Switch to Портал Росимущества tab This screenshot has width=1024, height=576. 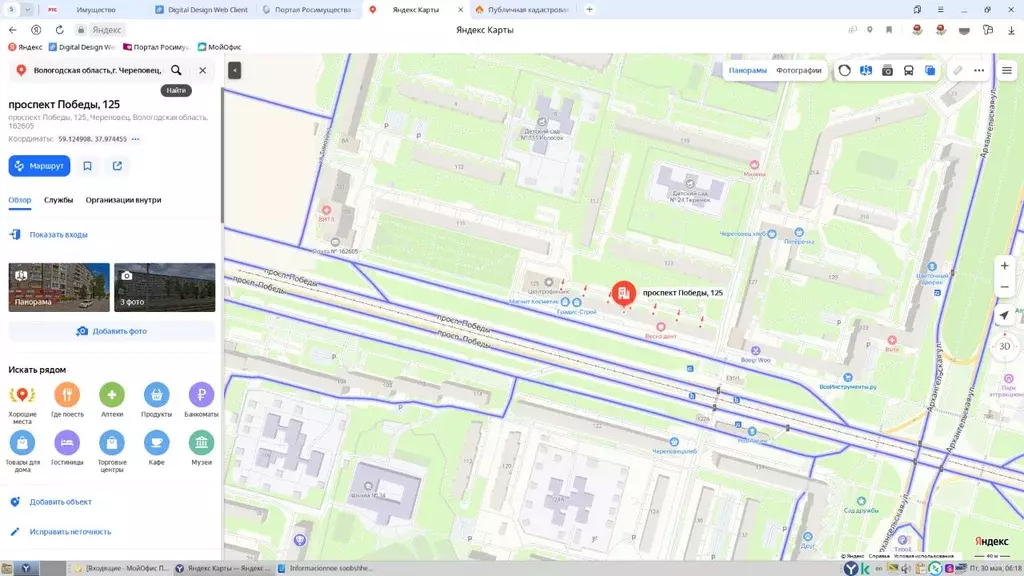coord(307,10)
